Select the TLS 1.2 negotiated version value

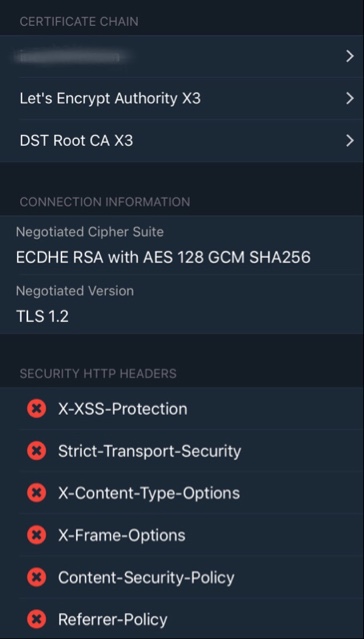click(x=42, y=316)
